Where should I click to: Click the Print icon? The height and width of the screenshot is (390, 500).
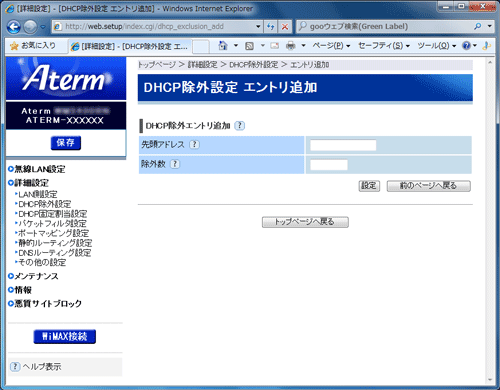291,46
